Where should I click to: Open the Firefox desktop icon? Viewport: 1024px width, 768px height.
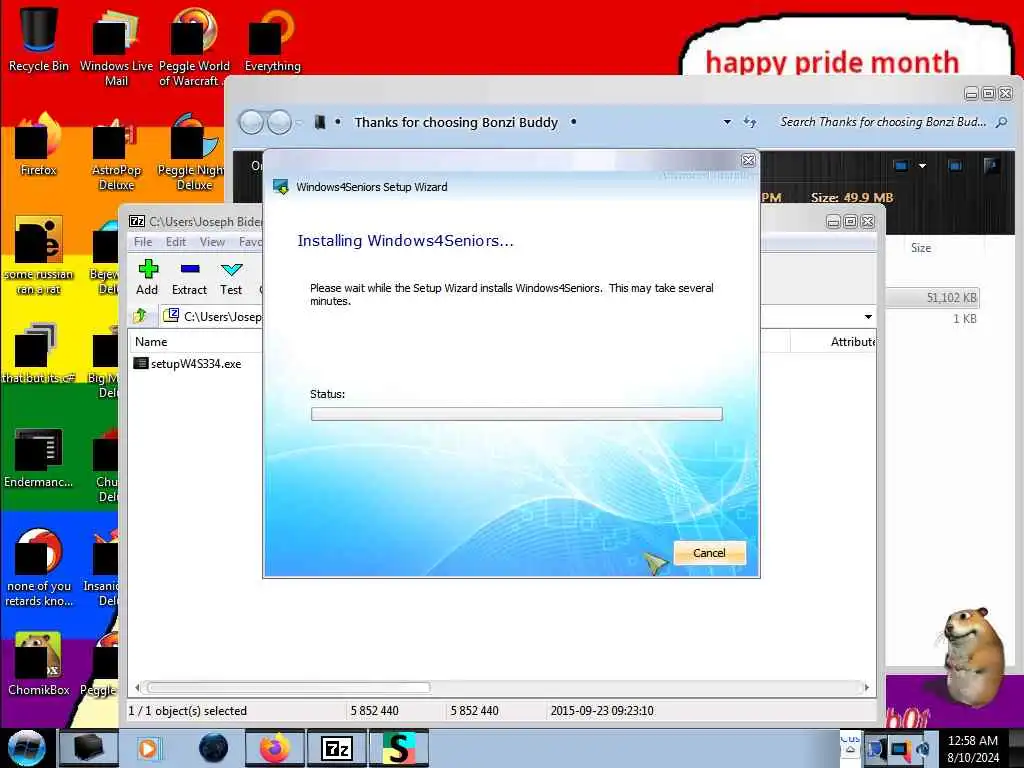tap(39, 144)
